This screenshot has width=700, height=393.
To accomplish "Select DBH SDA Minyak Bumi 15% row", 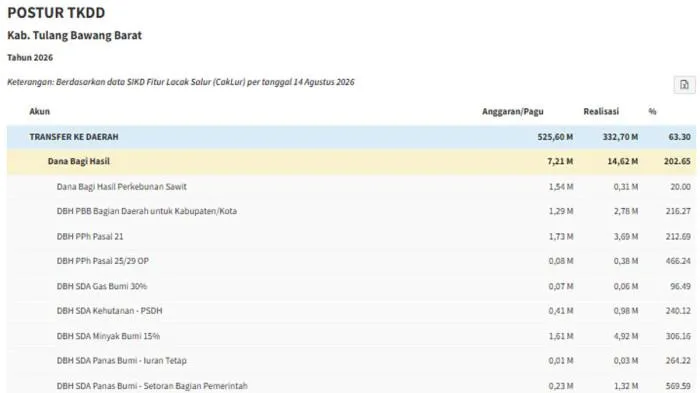I will (351, 336).
